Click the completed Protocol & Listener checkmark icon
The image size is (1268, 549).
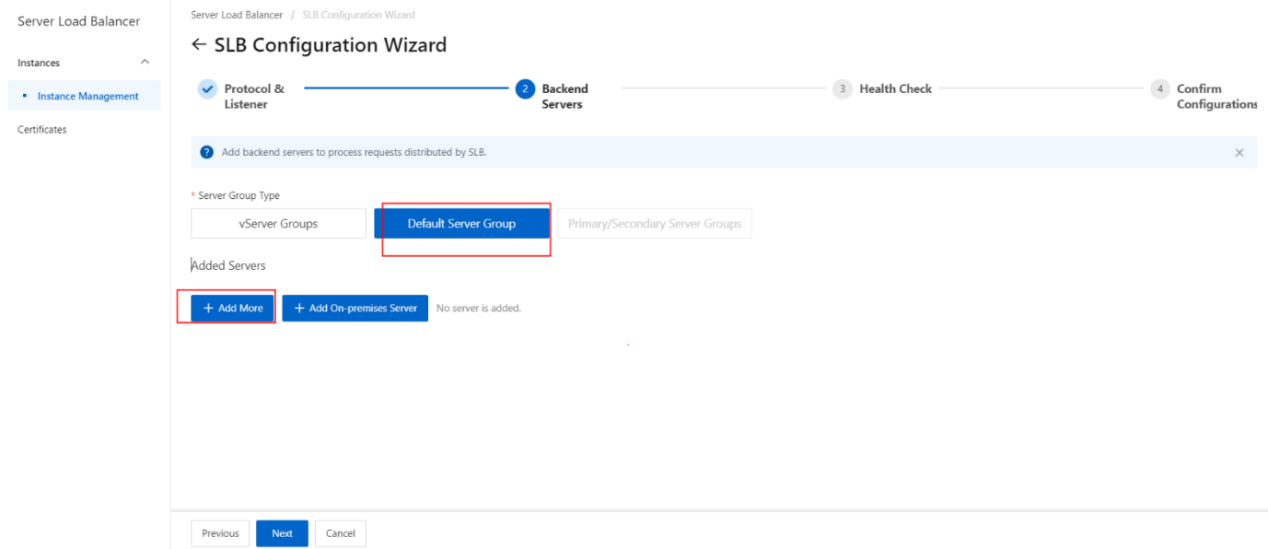(207, 89)
